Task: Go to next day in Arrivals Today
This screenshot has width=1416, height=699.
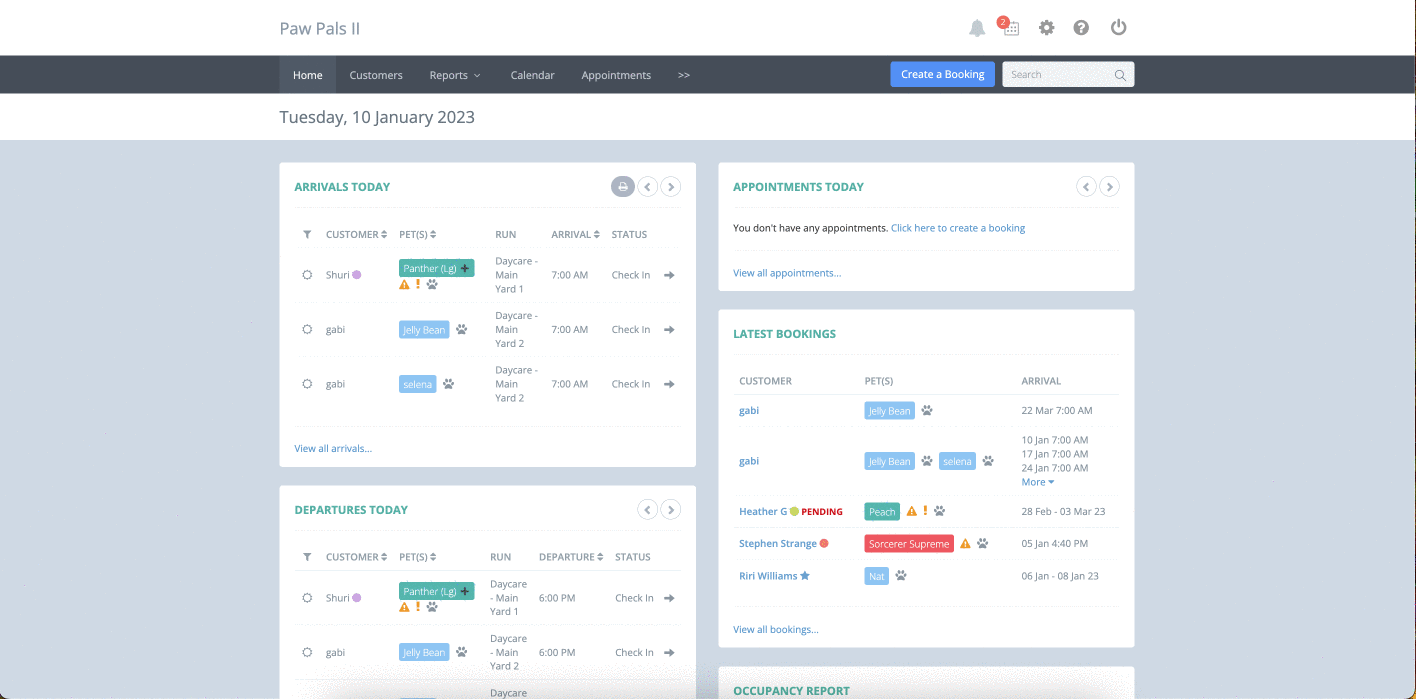Action: [671, 187]
